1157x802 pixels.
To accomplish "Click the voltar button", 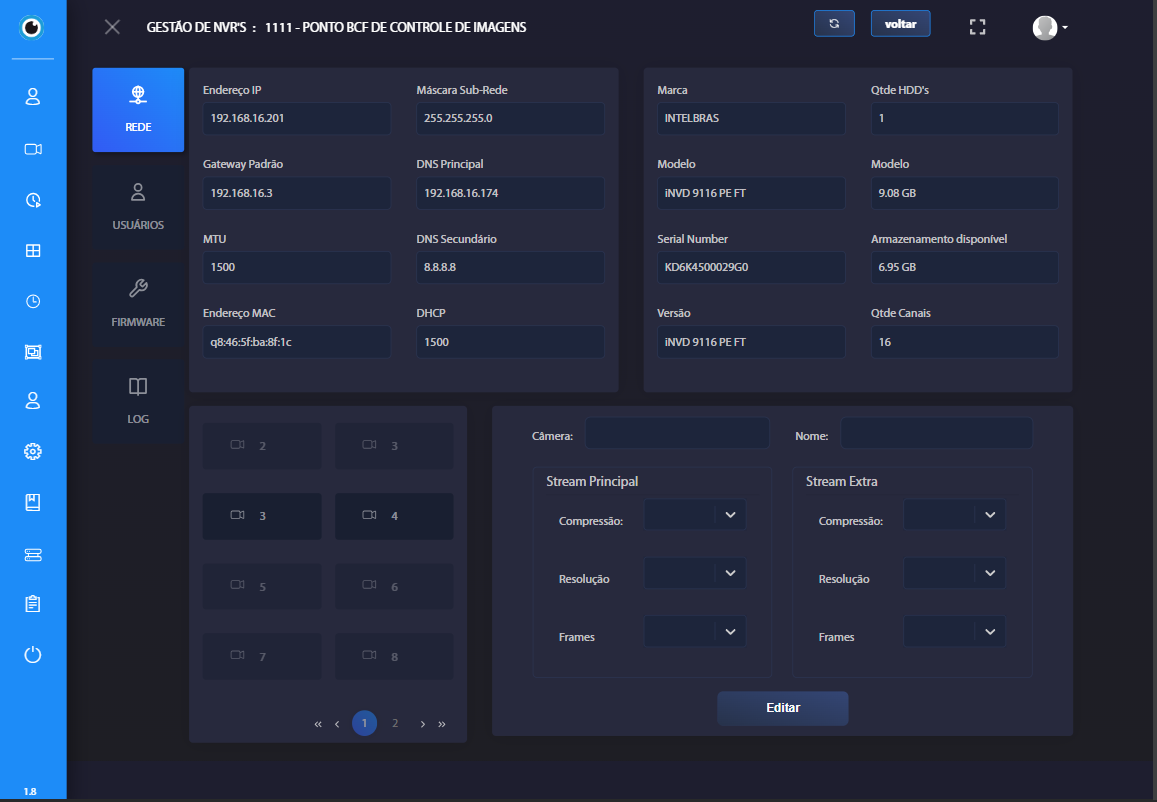I will click(x=900, y=24).
